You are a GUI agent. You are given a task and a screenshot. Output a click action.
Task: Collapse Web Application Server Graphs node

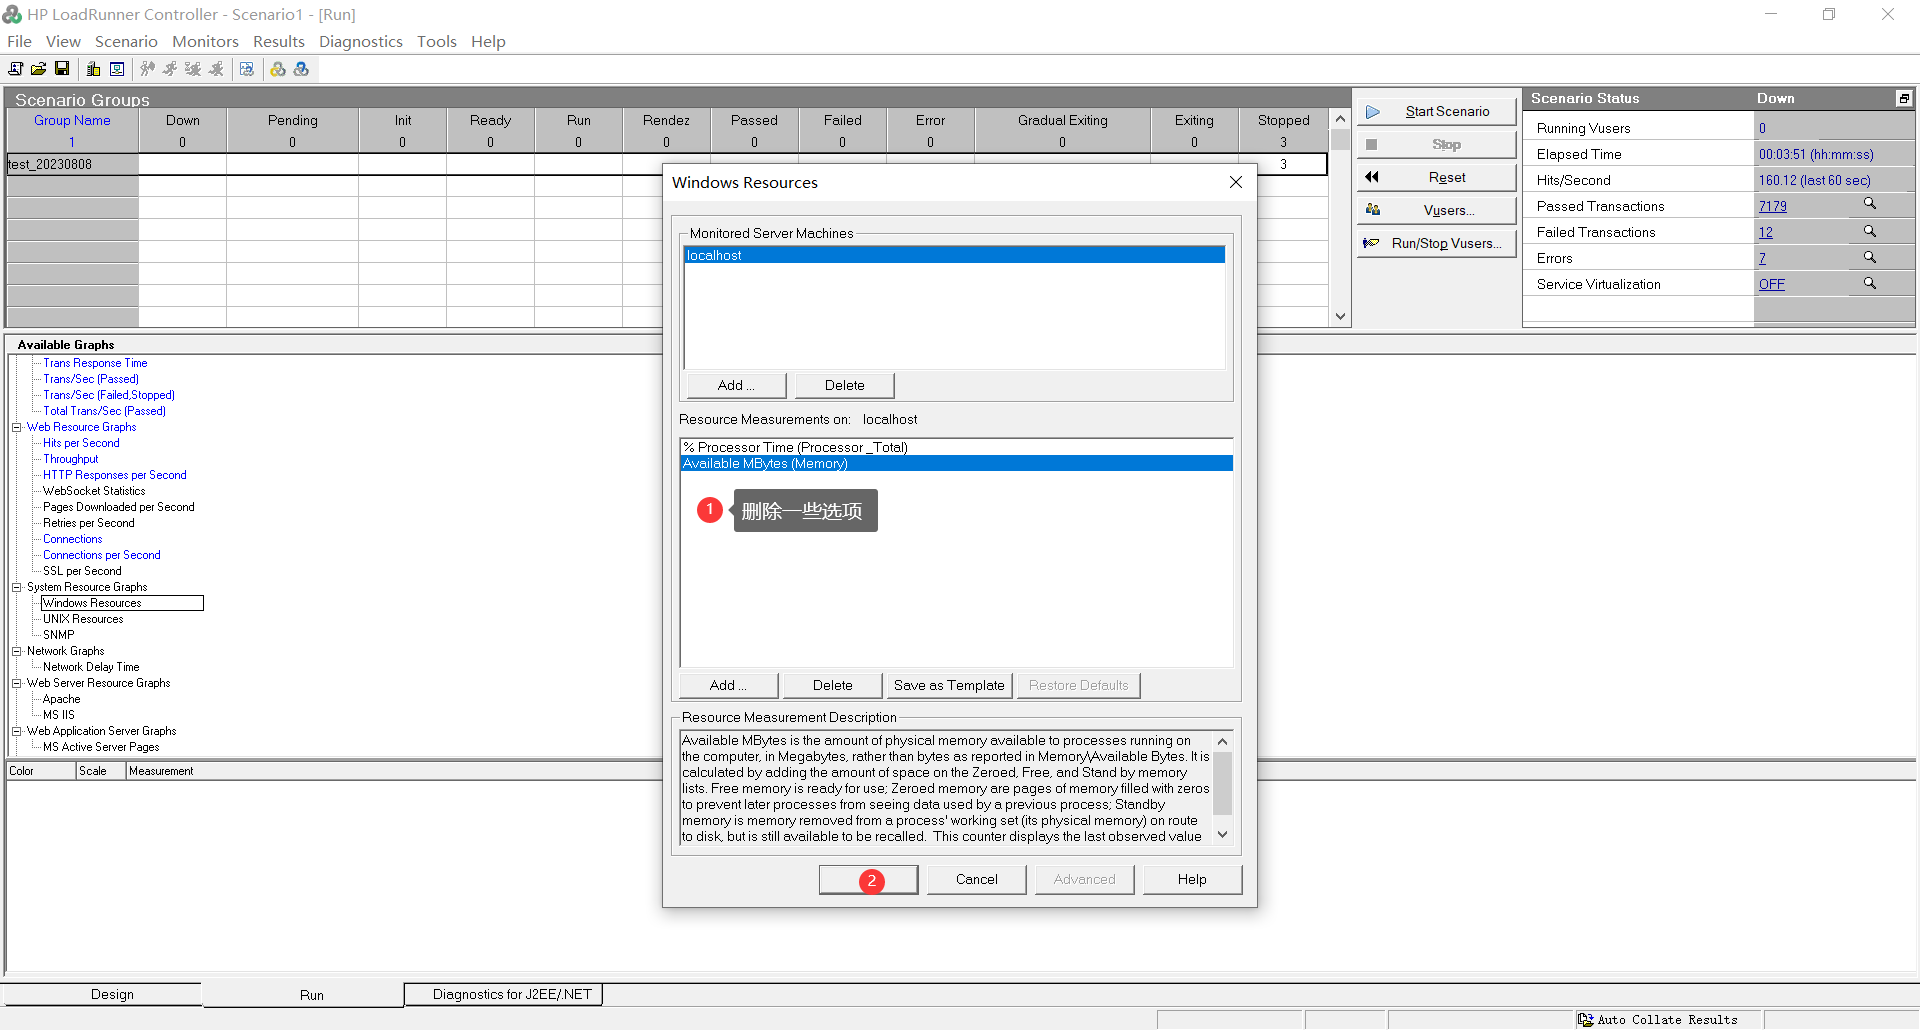pyautogui.click(x=16, y=731)
